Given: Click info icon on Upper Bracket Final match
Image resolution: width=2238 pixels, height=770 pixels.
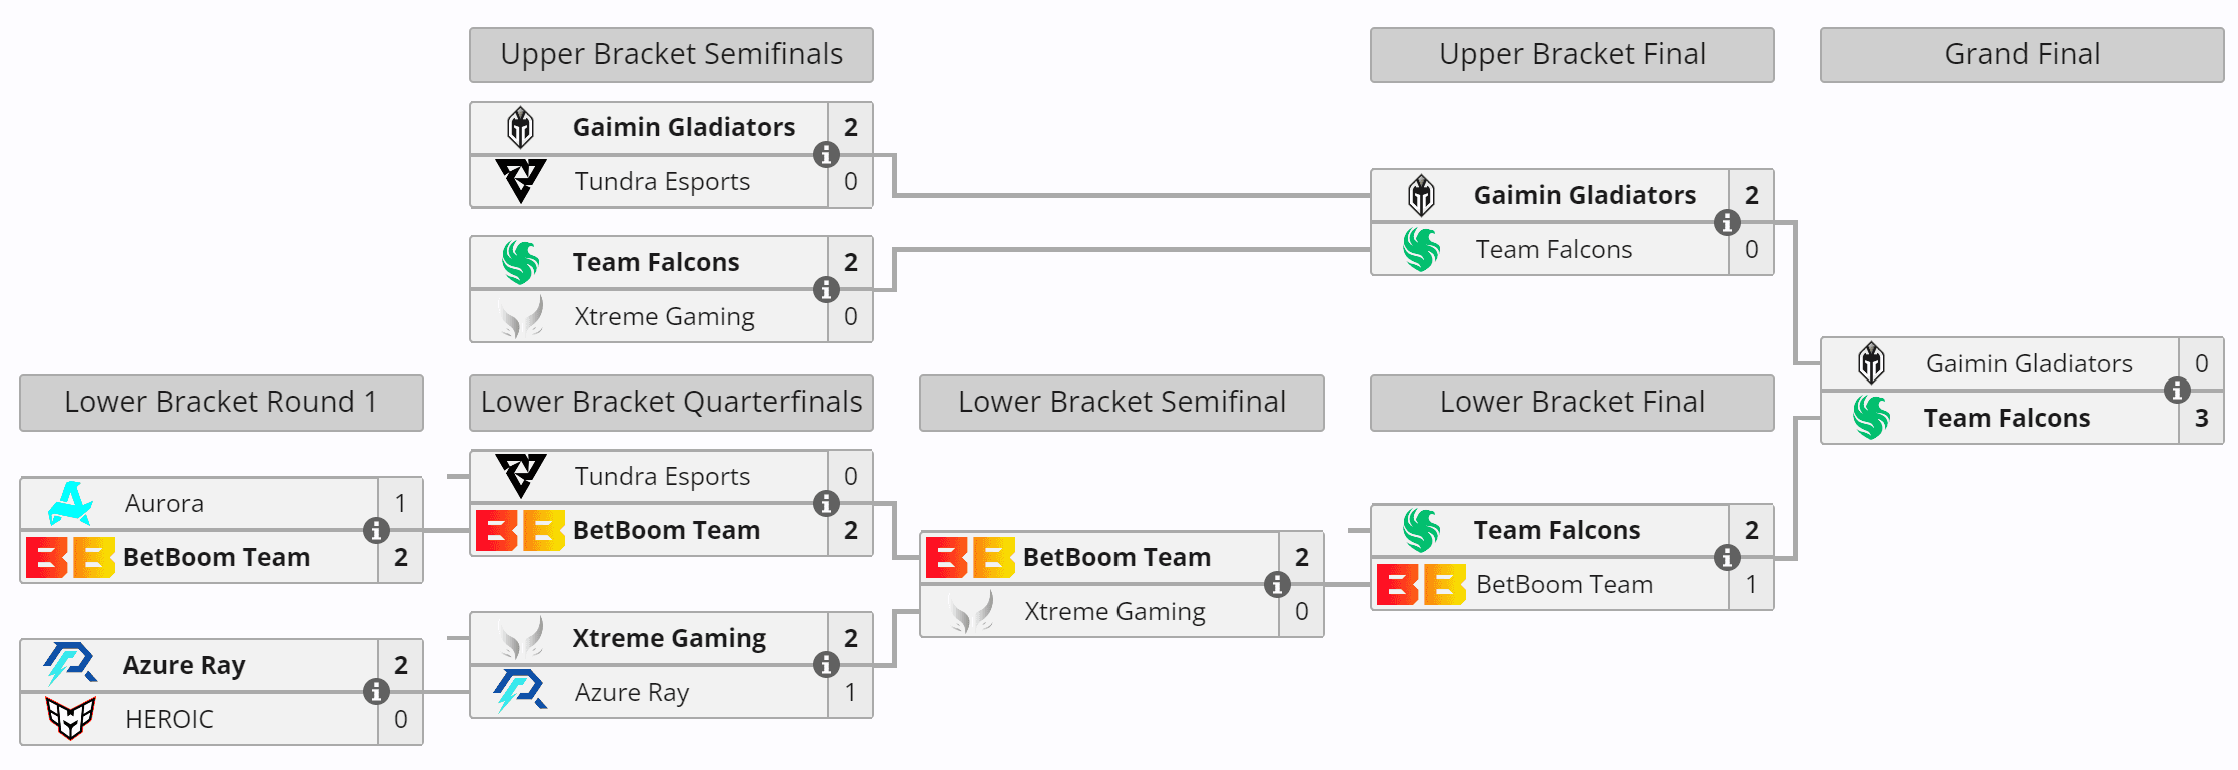Looking at the screenshot, I should pyautogui.click(x=1727, y=223).
